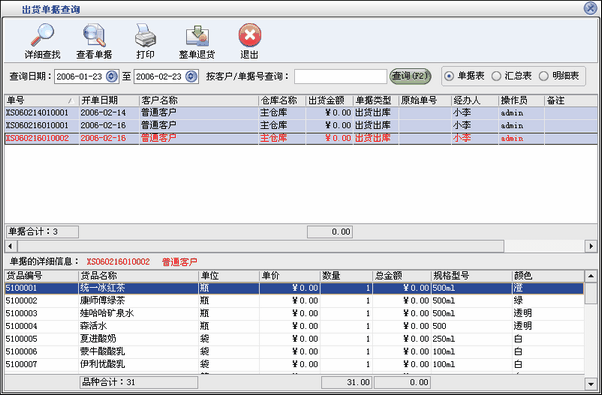Viewport: 602px width, 395px height.
Task: Sort by the 单号 column header
Action: coord(41,101)
